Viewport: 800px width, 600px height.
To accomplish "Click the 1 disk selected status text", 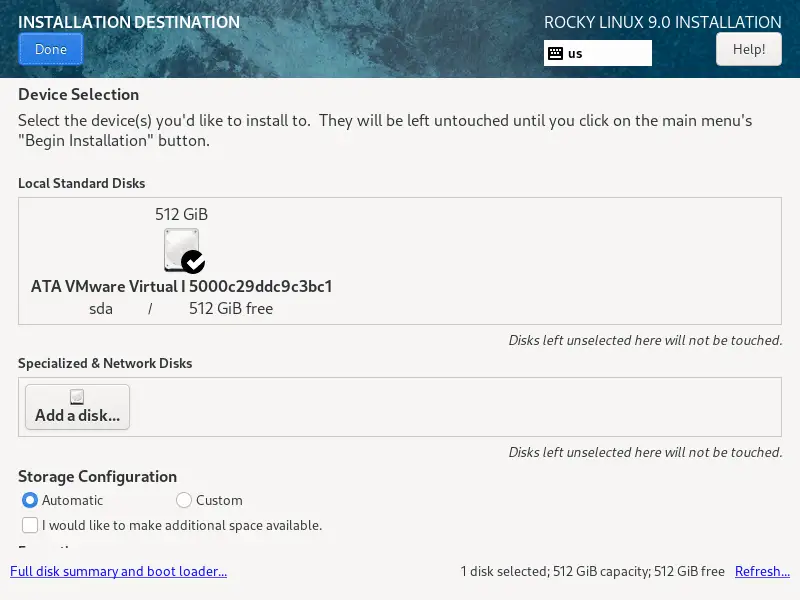I will pos(592,571).
